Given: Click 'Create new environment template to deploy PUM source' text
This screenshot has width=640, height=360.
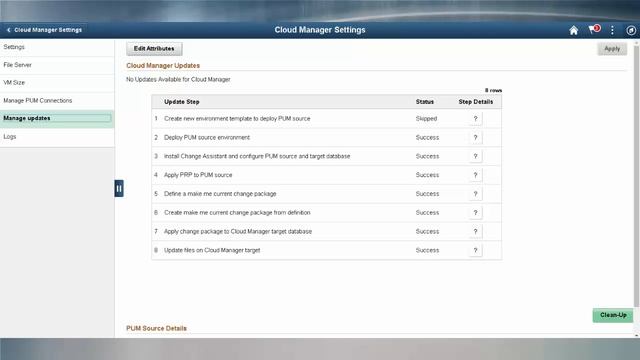Looking at the screenshot, I should 237,119.
